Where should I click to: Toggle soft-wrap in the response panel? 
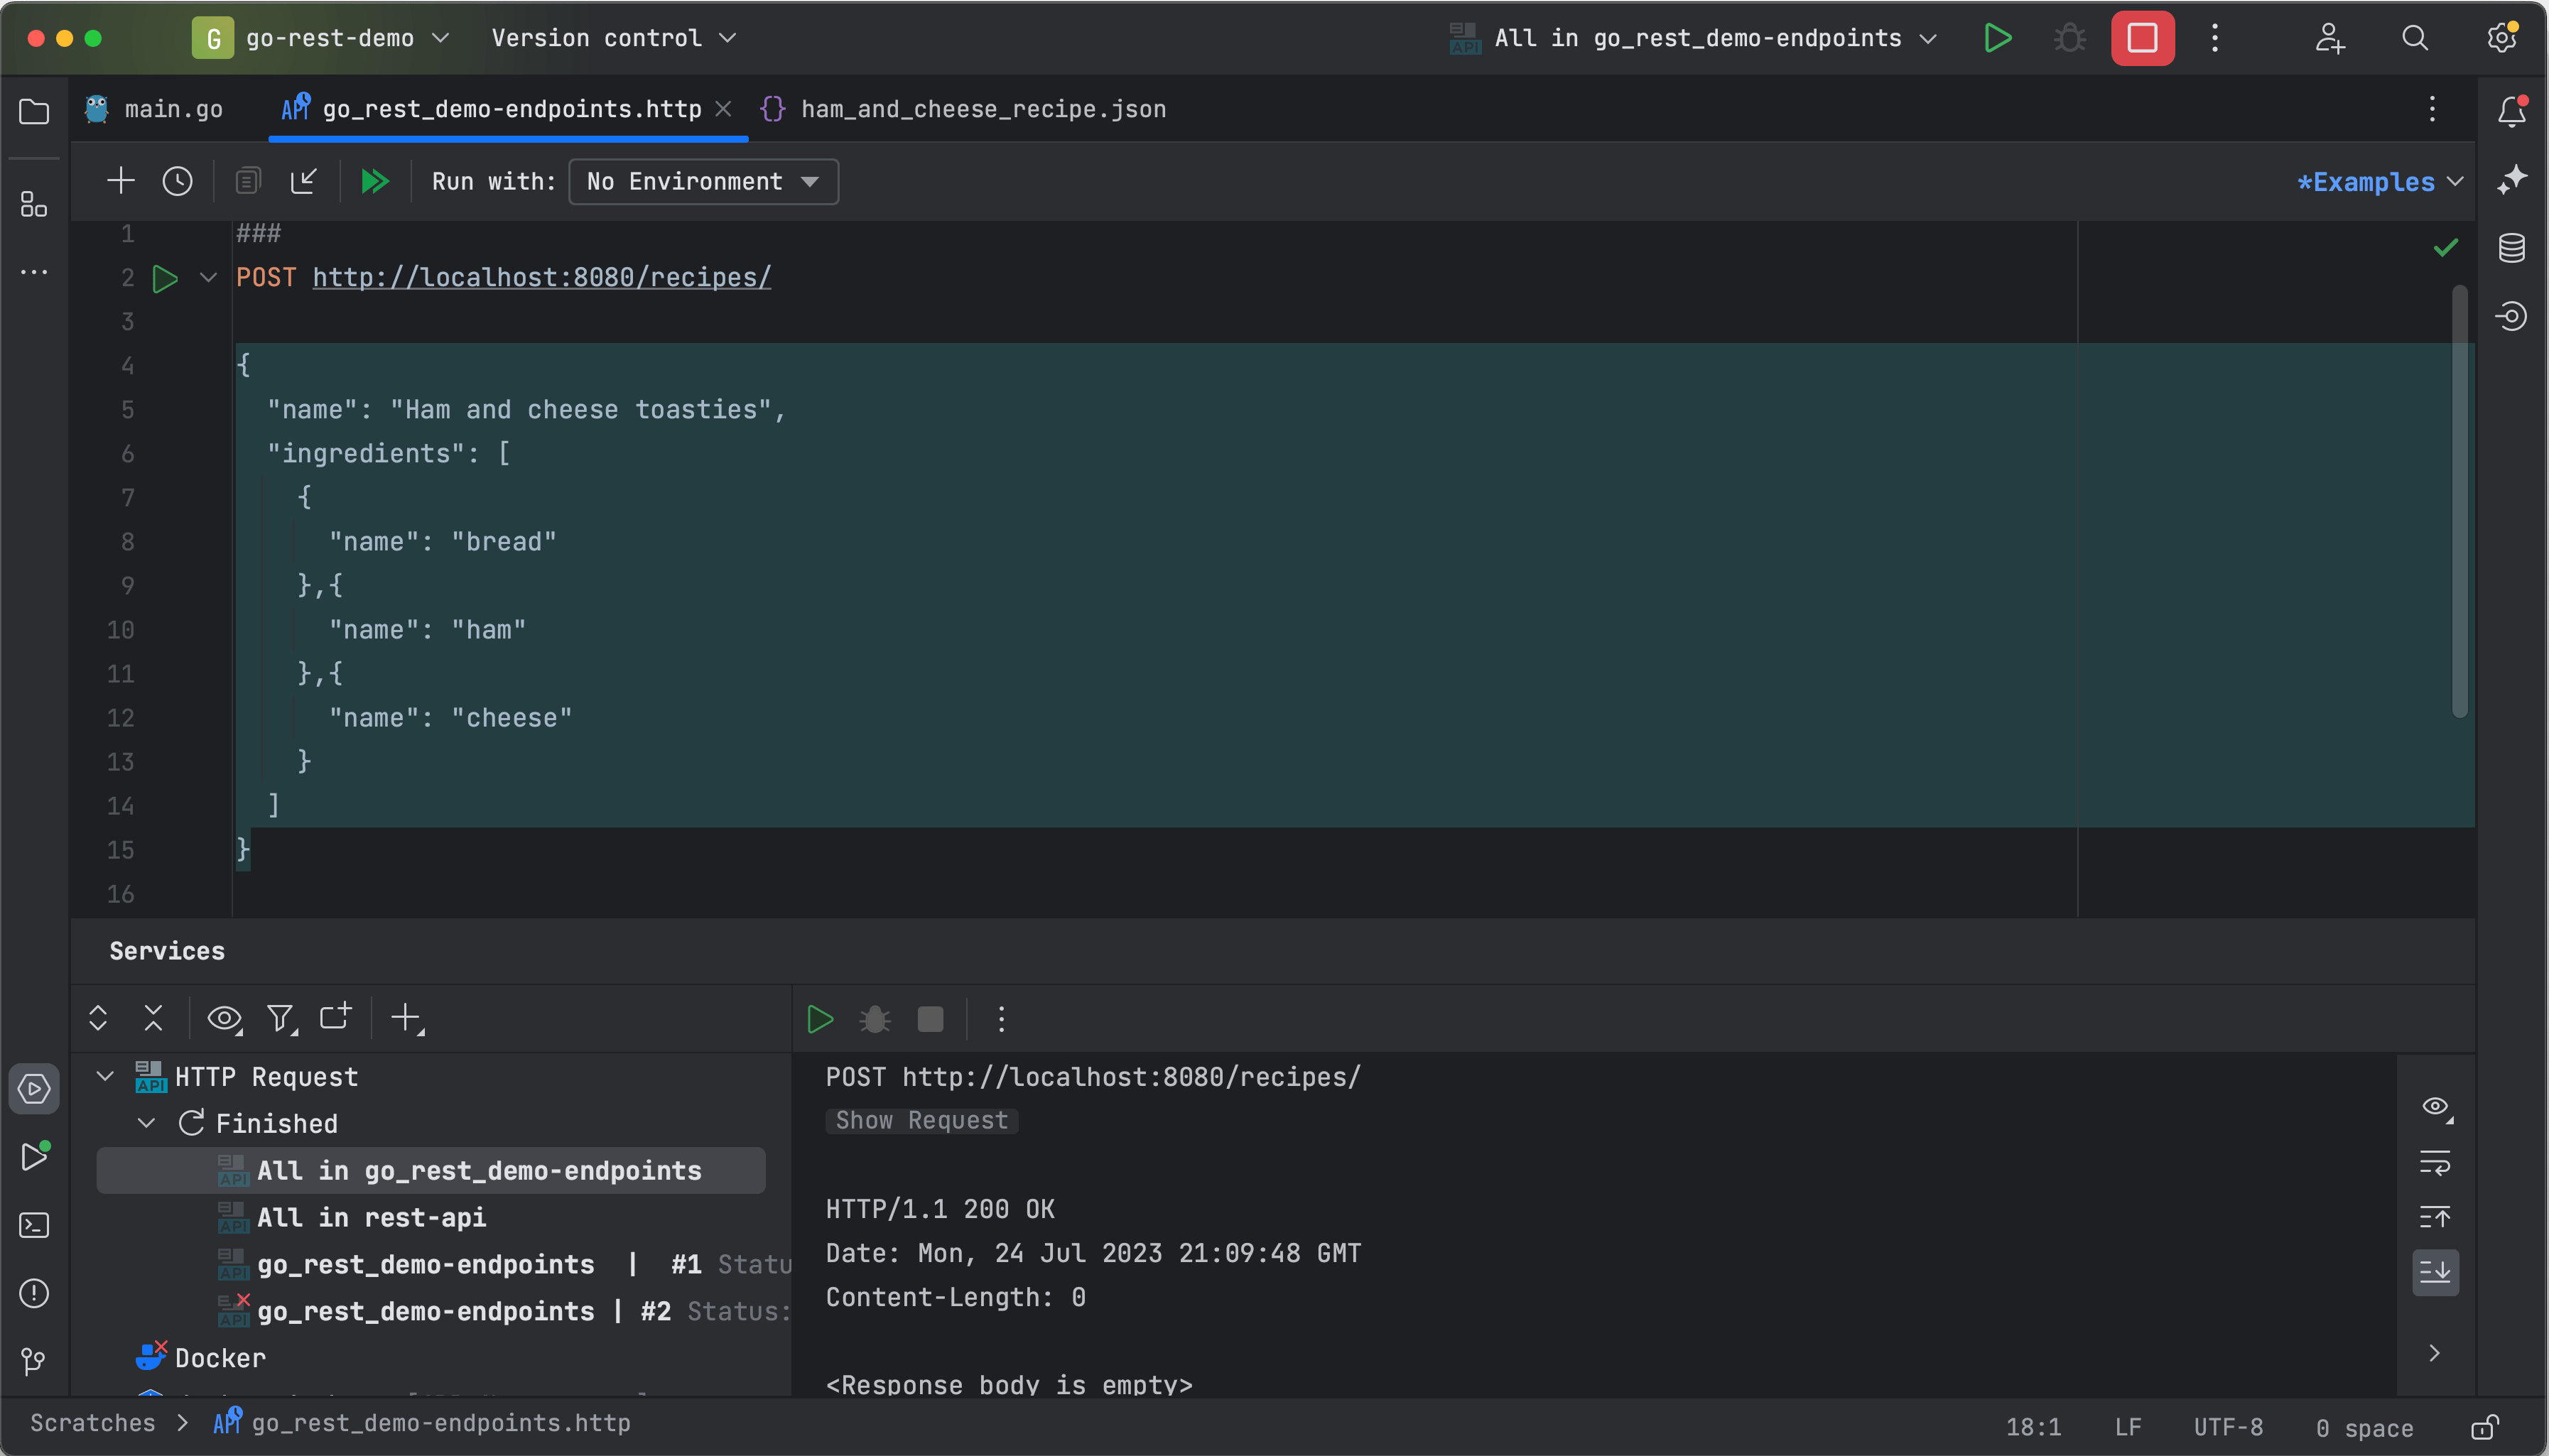coord(2437,1161)
